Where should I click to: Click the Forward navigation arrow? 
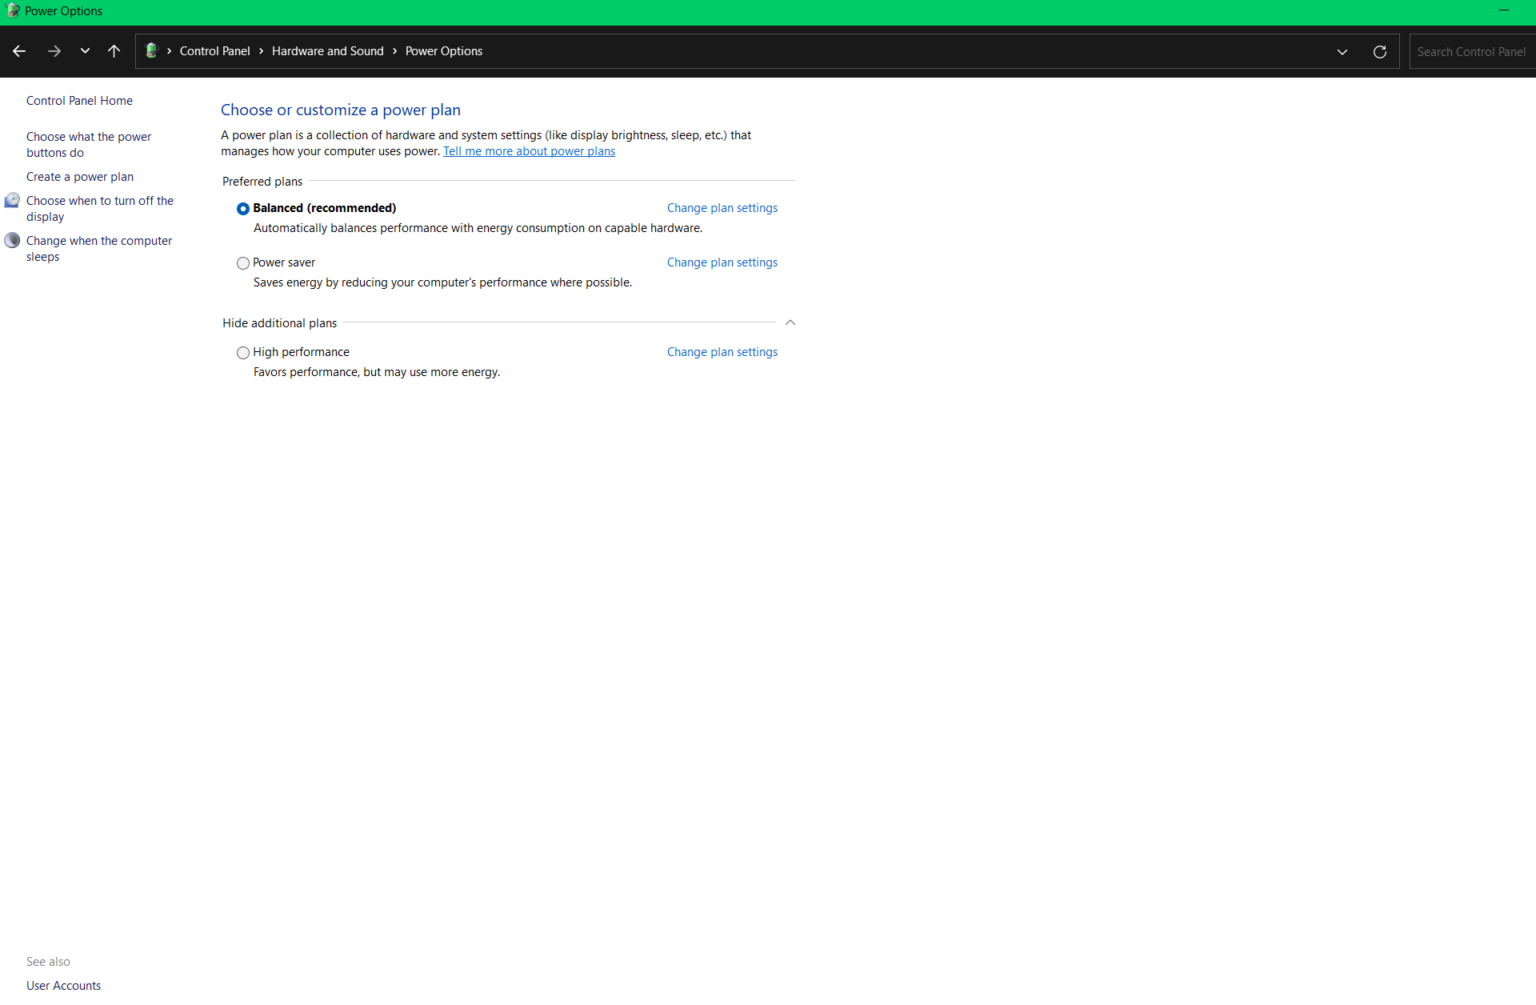[x=54, y=51]
